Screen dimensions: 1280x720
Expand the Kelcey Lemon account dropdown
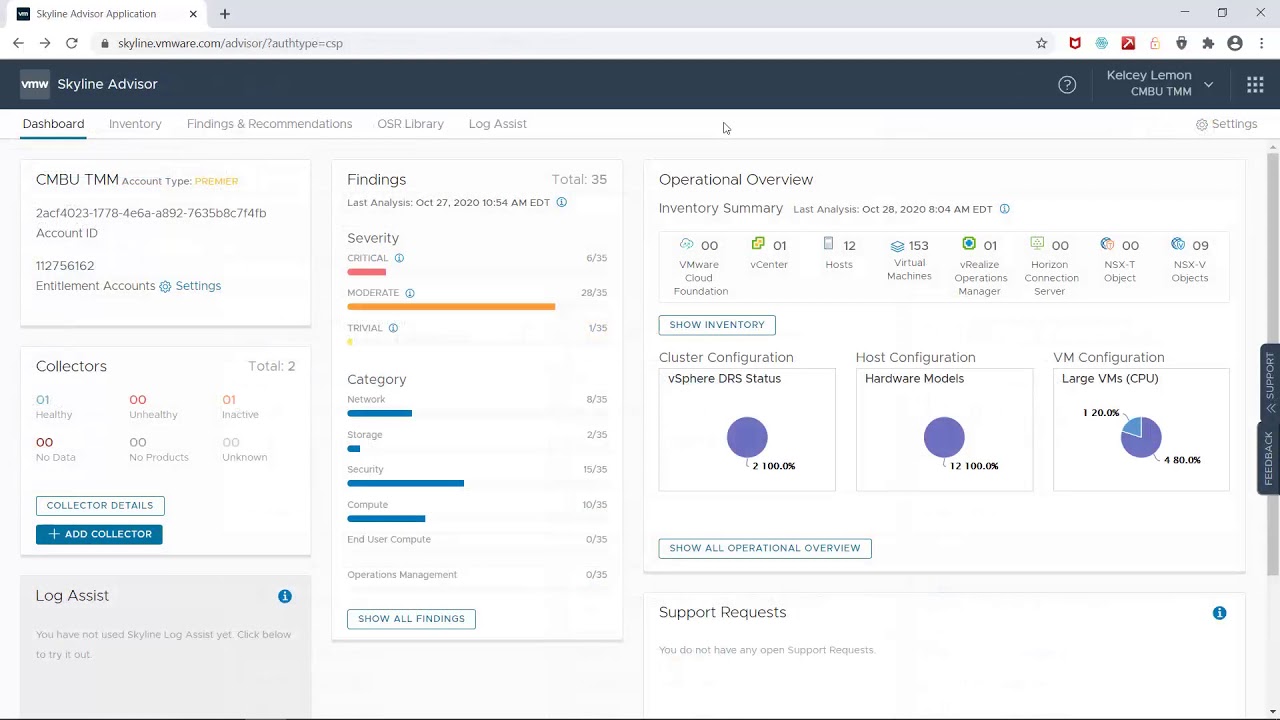1208,85
